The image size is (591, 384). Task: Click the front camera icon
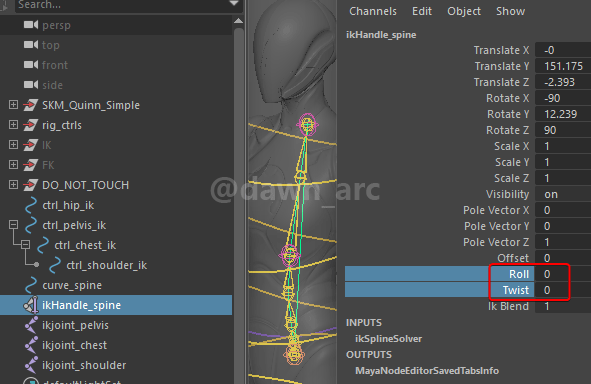click(31, 65)
